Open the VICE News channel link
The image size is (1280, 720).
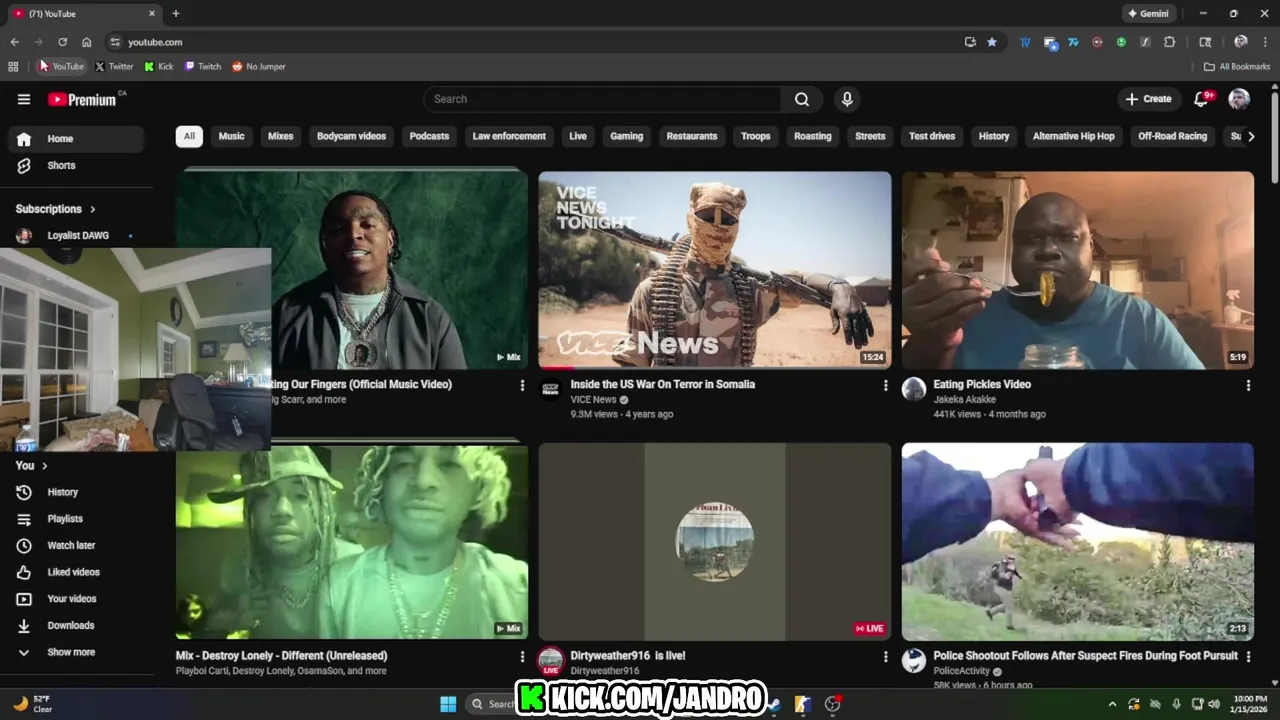coord(593,400)
